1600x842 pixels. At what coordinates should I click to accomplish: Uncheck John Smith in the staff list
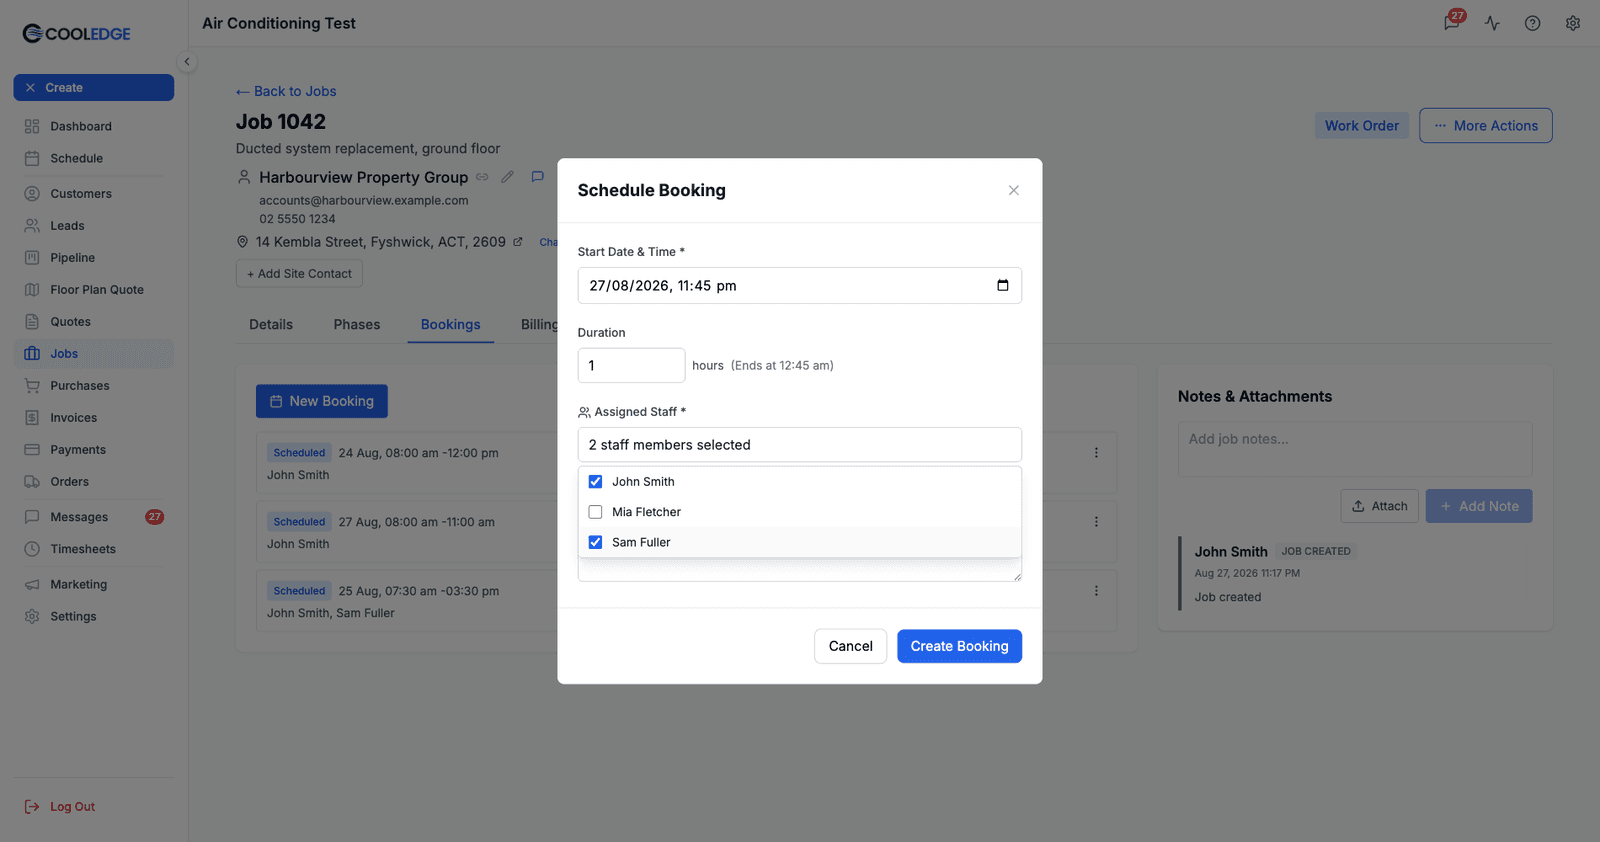[x=595, y=482]
